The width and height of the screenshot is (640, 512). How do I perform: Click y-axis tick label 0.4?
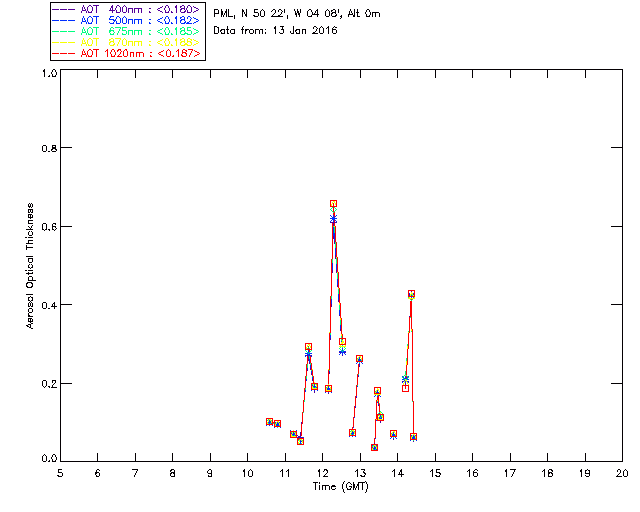[x=49, y=305]
